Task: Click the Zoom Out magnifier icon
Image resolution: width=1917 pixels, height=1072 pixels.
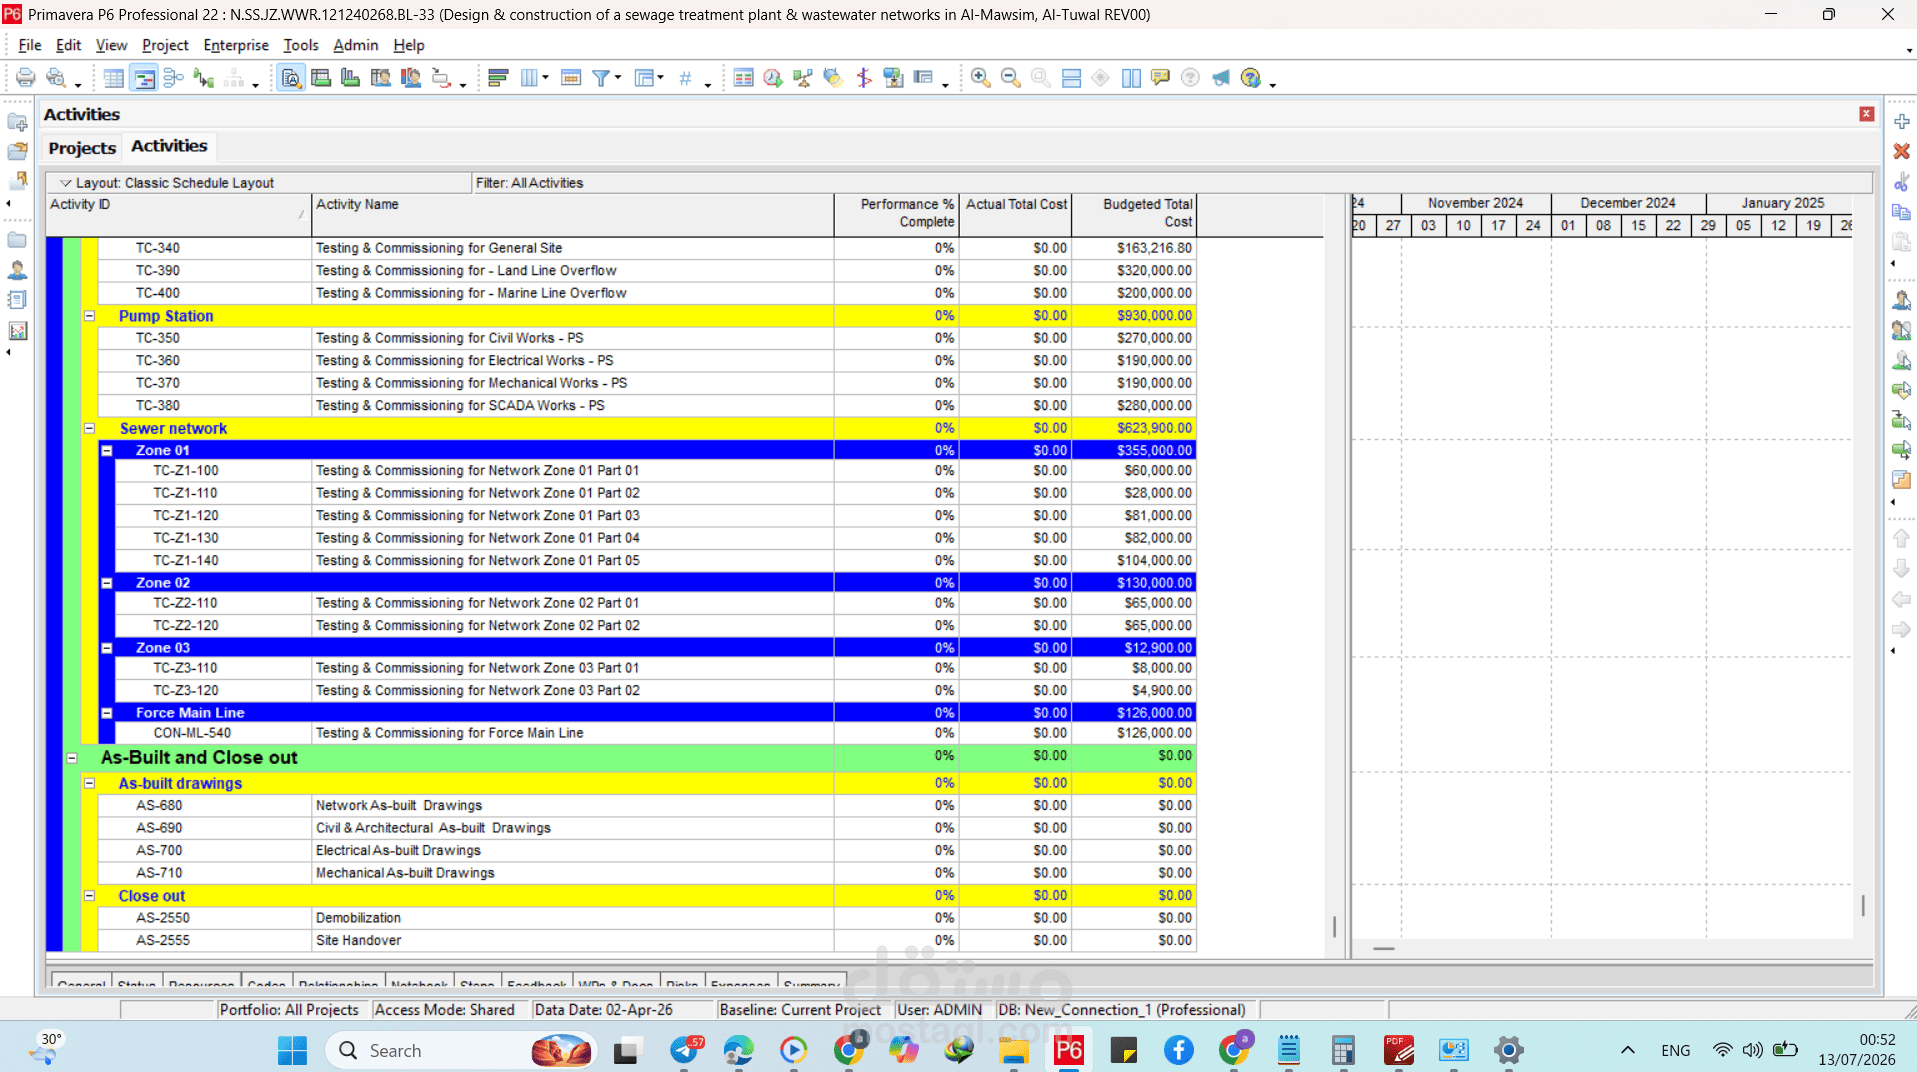Action: click(x=1010, y=78)
